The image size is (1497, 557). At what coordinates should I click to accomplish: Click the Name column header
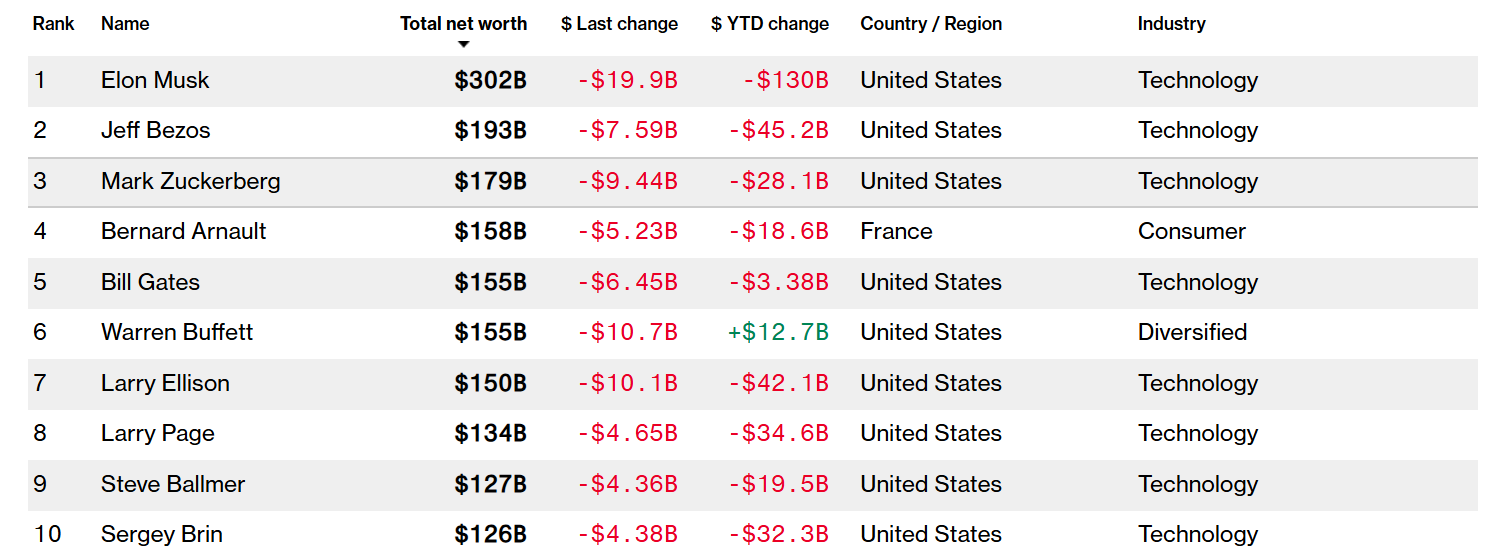pos(125,24)
